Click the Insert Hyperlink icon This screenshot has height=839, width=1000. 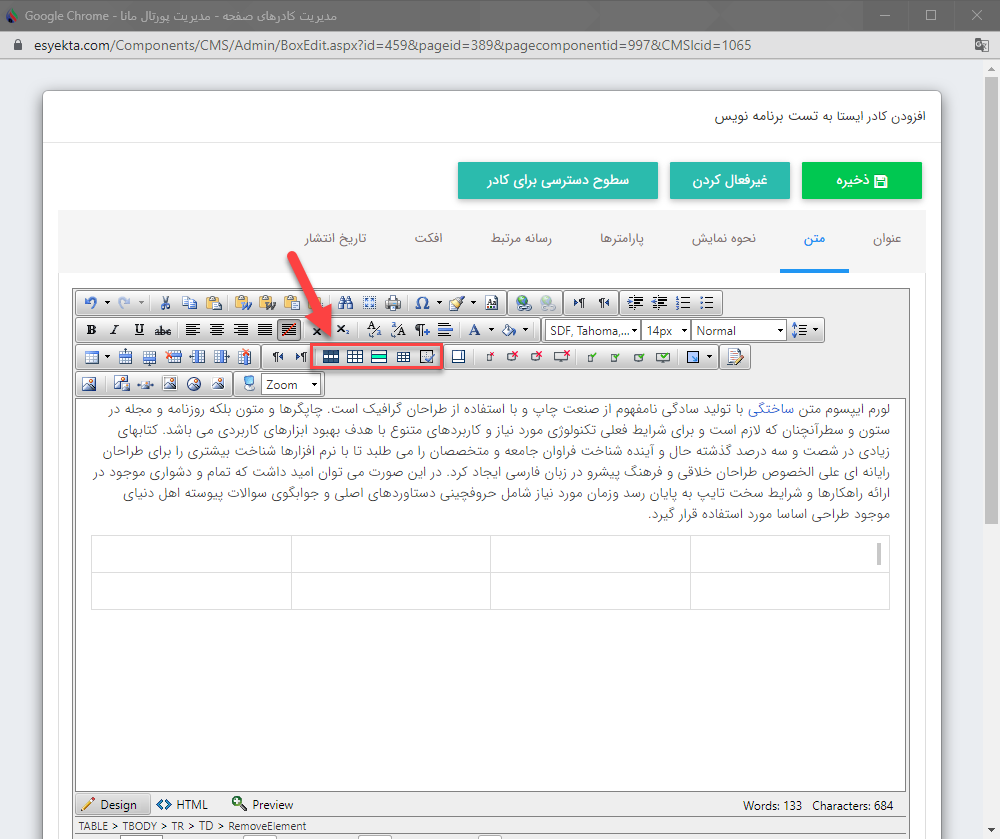523,302
